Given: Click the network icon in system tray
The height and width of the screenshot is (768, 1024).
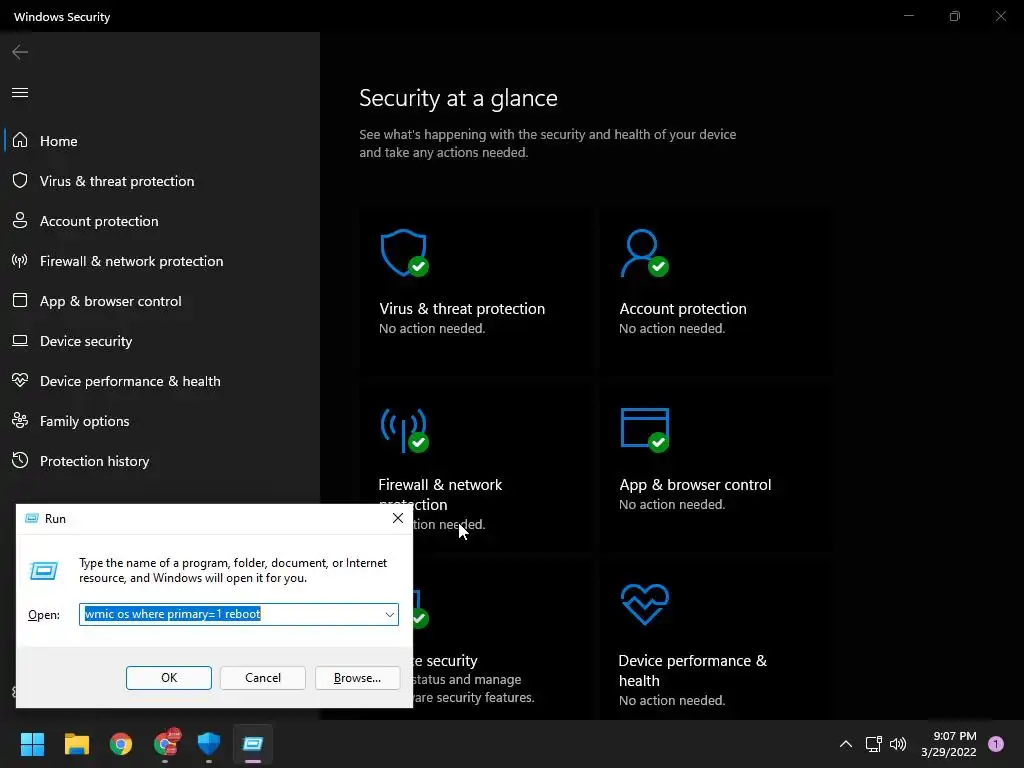Looking at the screenshot, I should (x=873, y=744).
